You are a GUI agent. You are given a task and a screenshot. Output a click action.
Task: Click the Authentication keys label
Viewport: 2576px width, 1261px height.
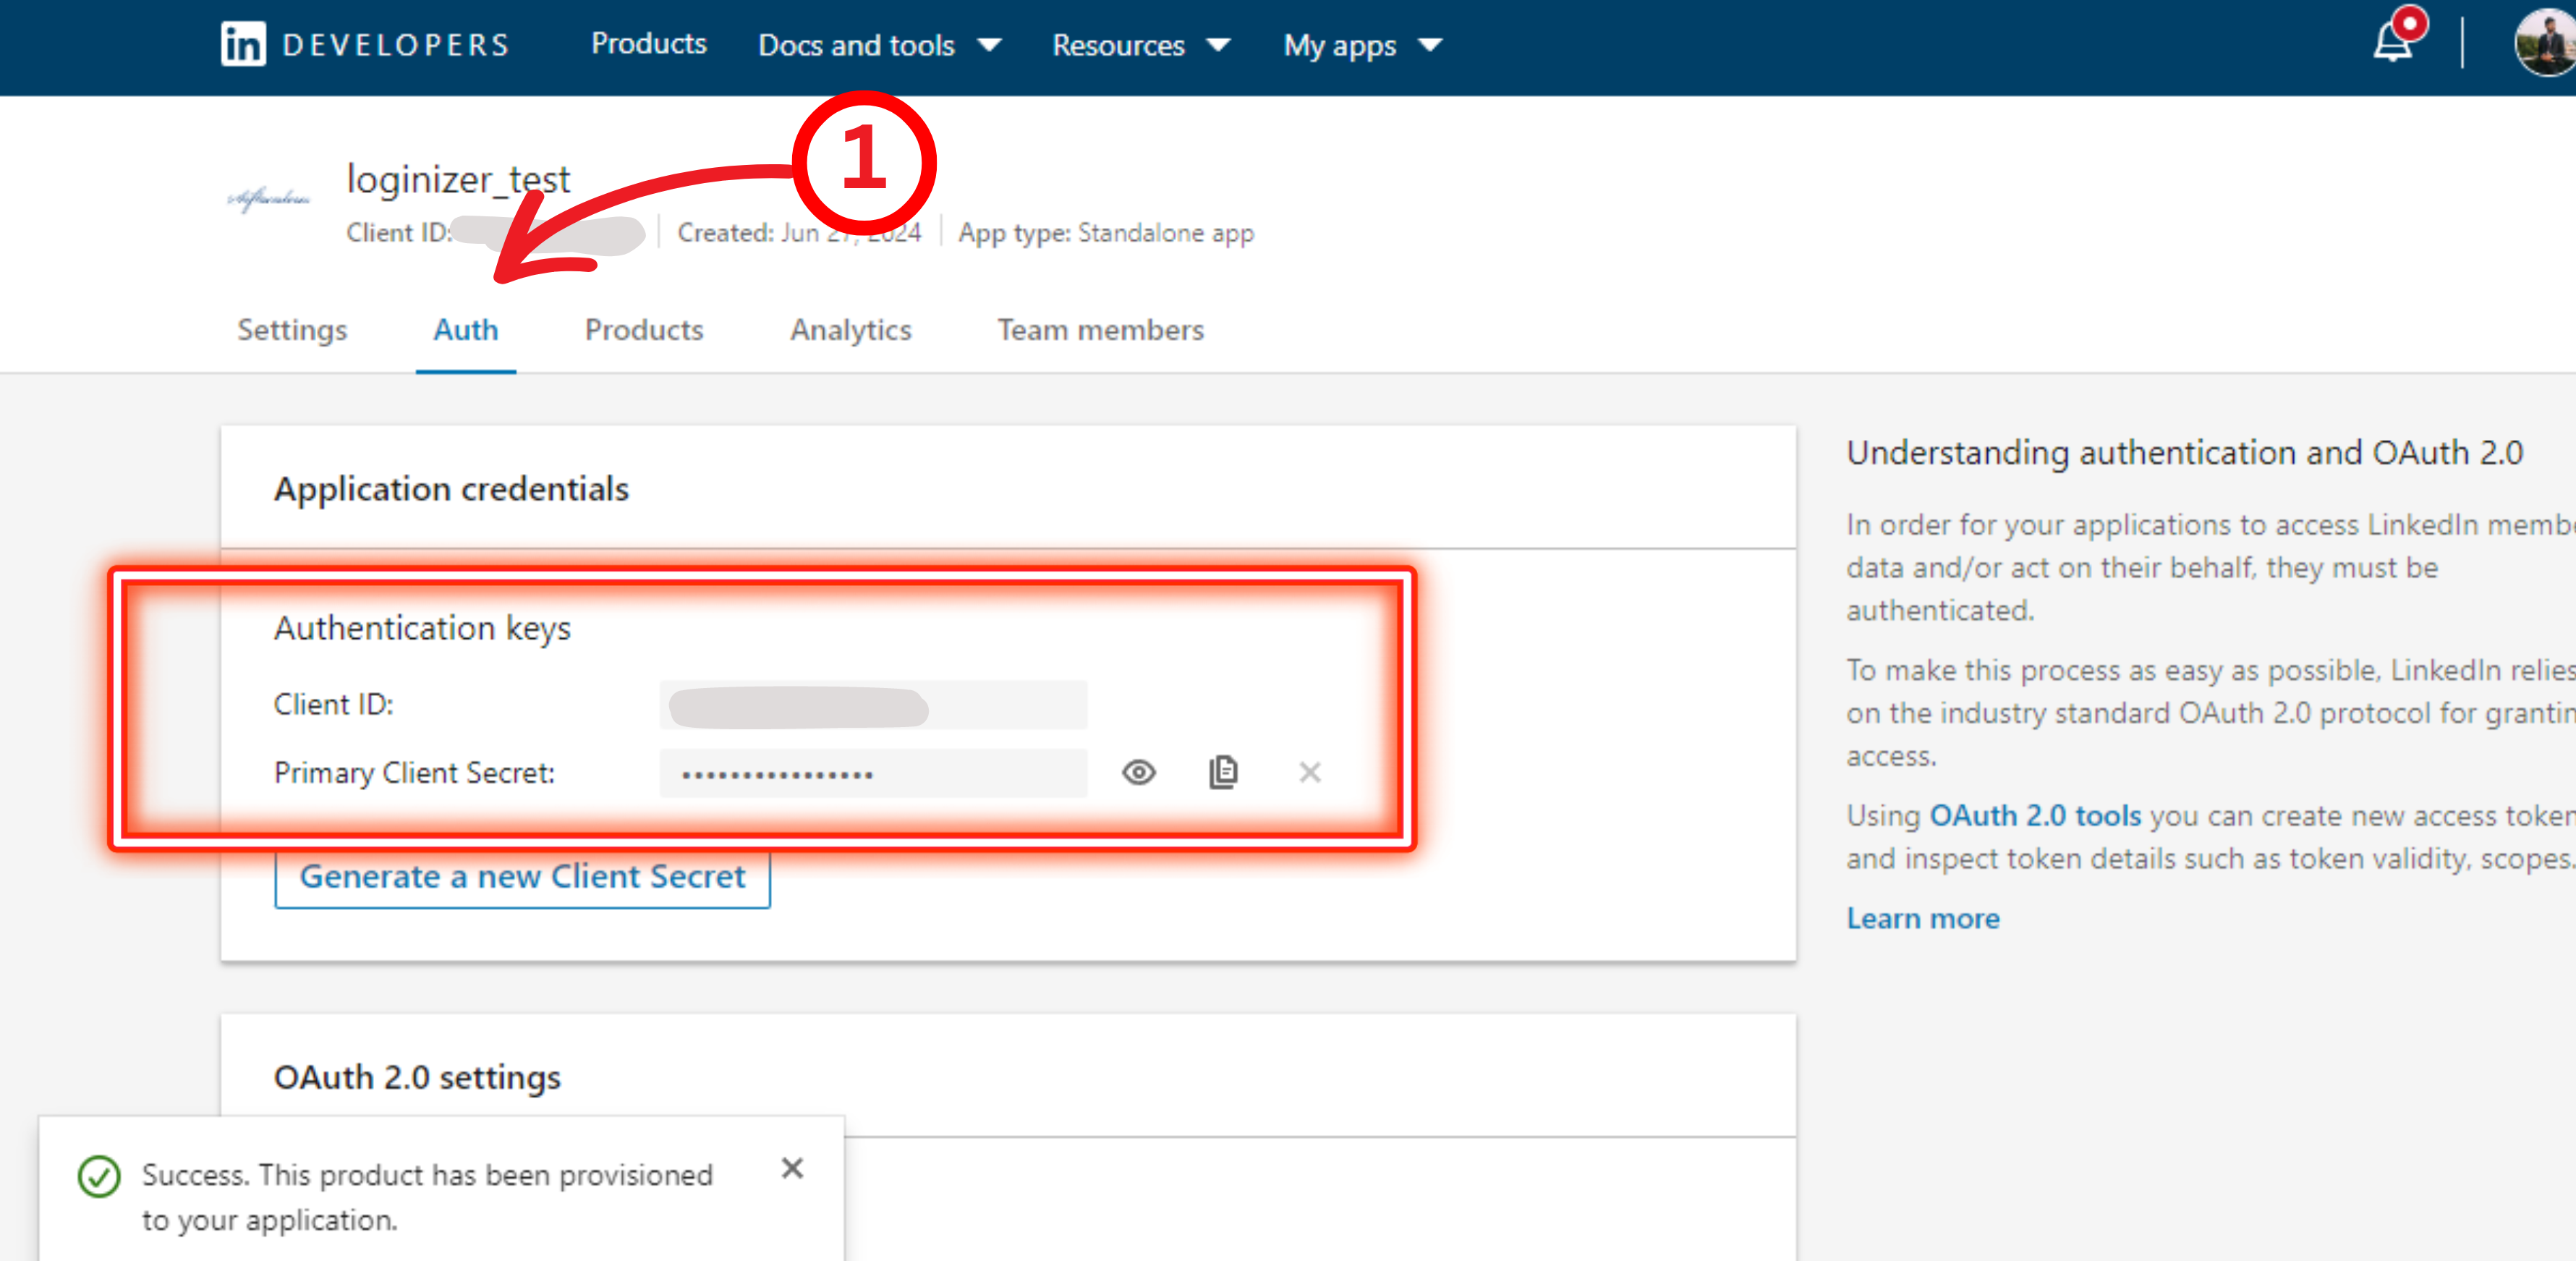[422, 628]
